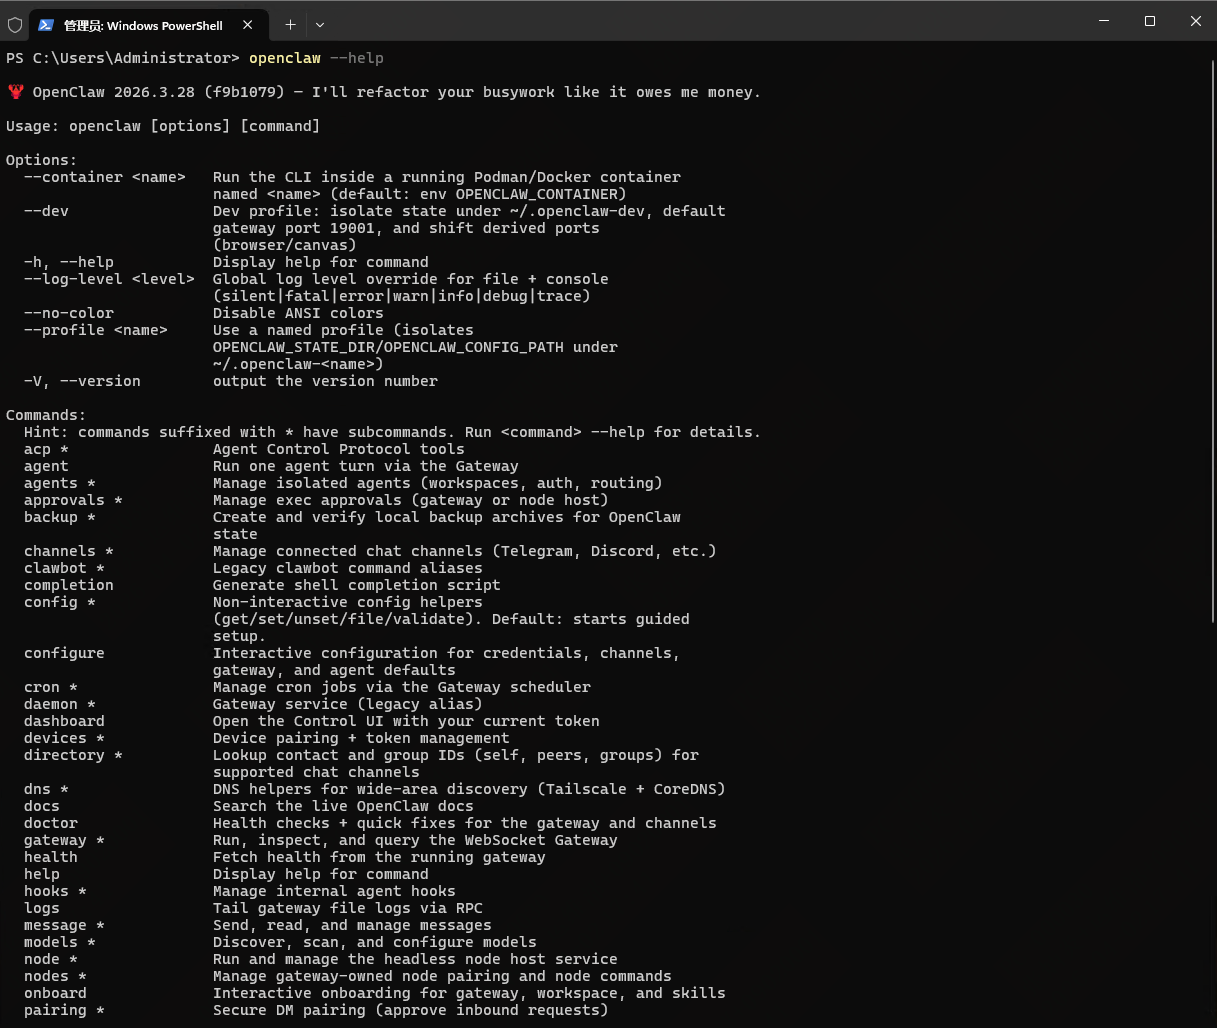Click the shield icon in the title bar
1217x1028 pixels.
[15, 24]
